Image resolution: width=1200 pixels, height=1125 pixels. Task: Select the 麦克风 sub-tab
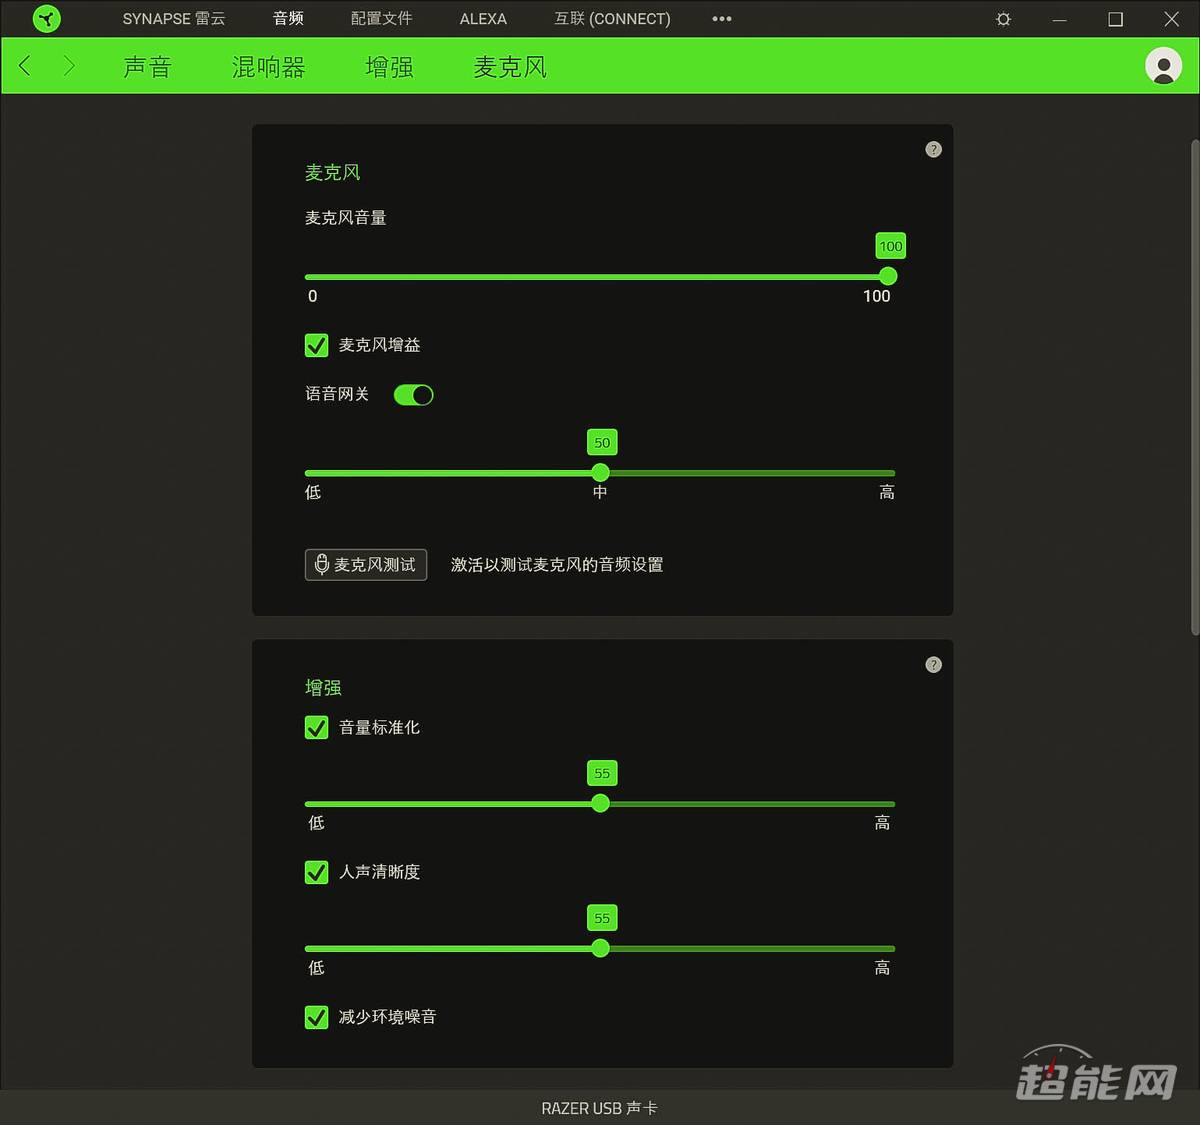coord(510,67)
